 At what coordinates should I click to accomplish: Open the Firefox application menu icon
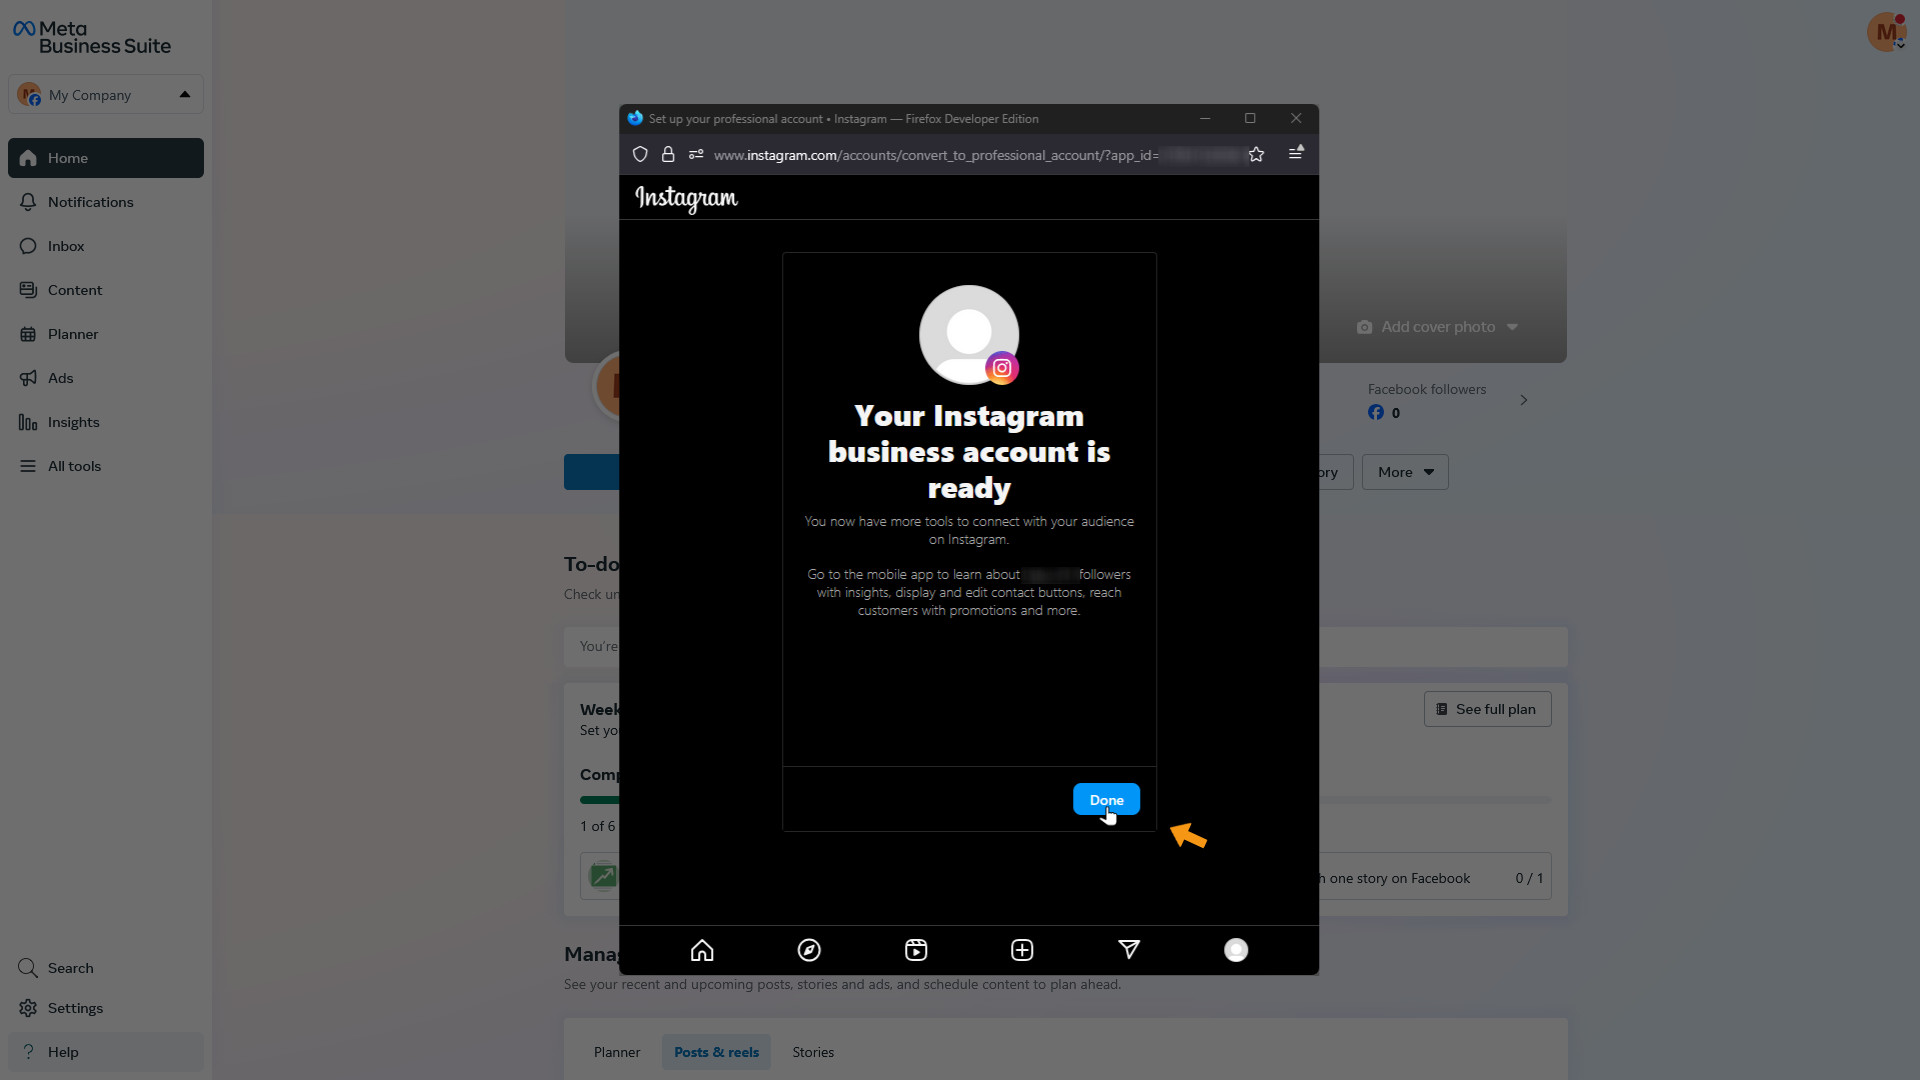point(1296,153)
